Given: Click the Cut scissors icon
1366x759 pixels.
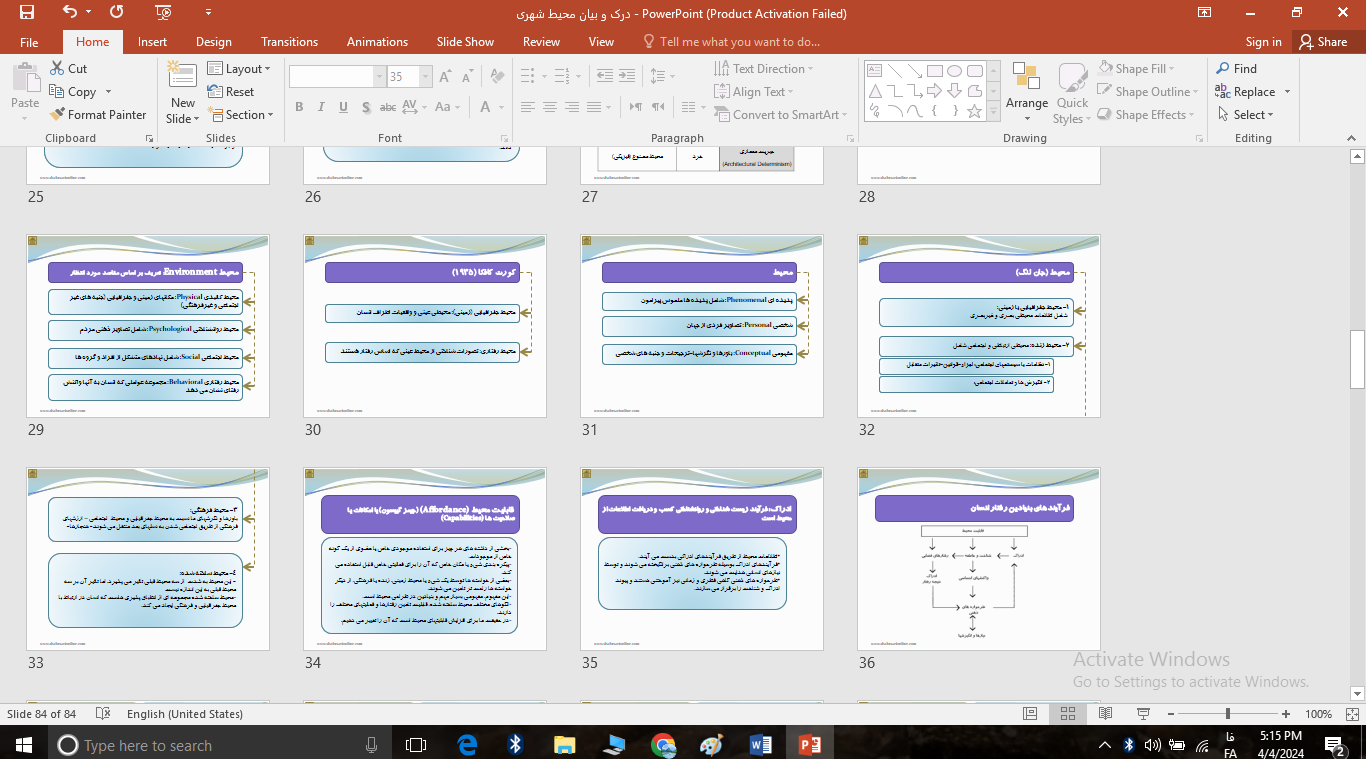Looking at the screenshot, I should point(58,68).
